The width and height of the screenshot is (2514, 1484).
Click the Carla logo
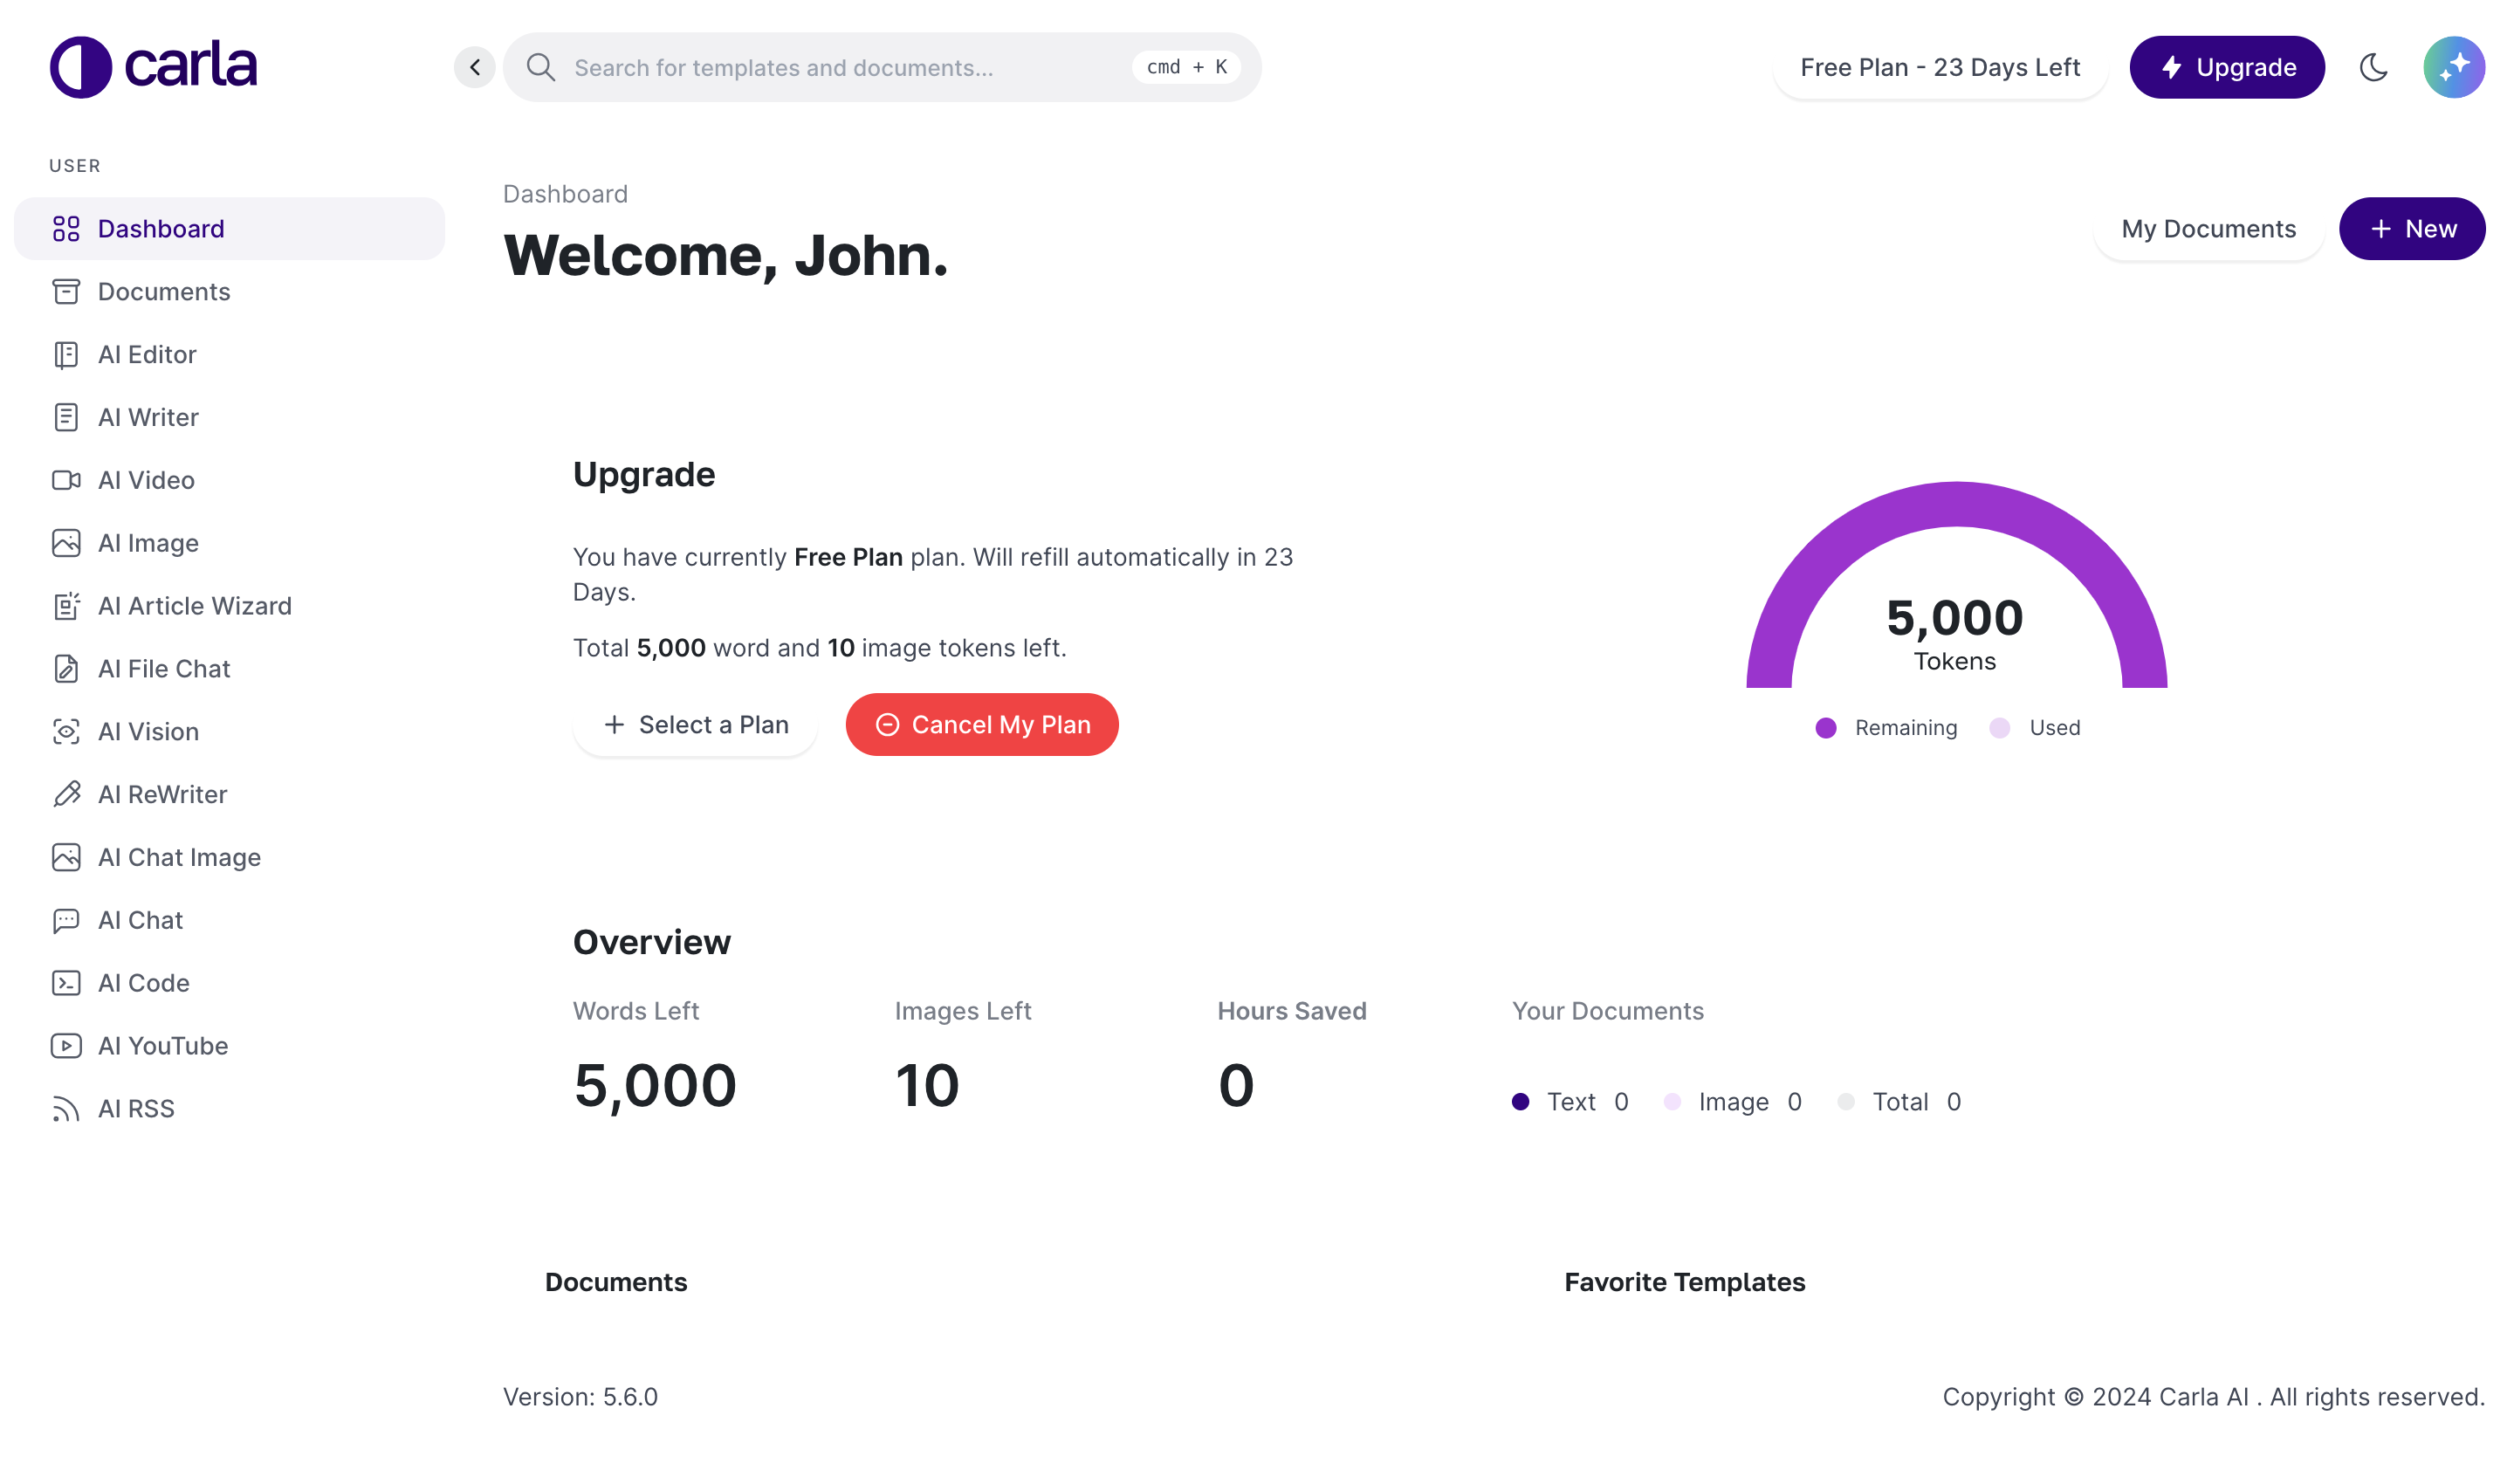tap(153, 67)
